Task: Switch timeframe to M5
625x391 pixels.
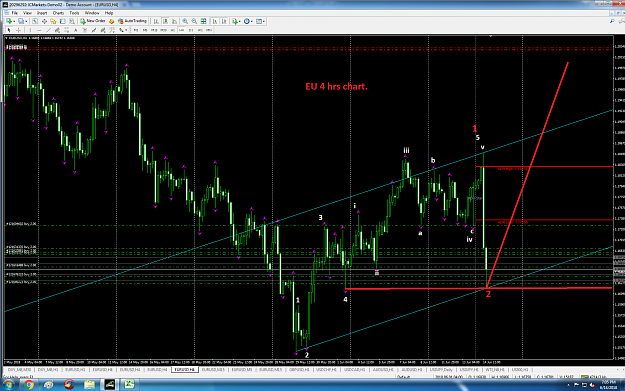Action: click(x=145, y=30)
